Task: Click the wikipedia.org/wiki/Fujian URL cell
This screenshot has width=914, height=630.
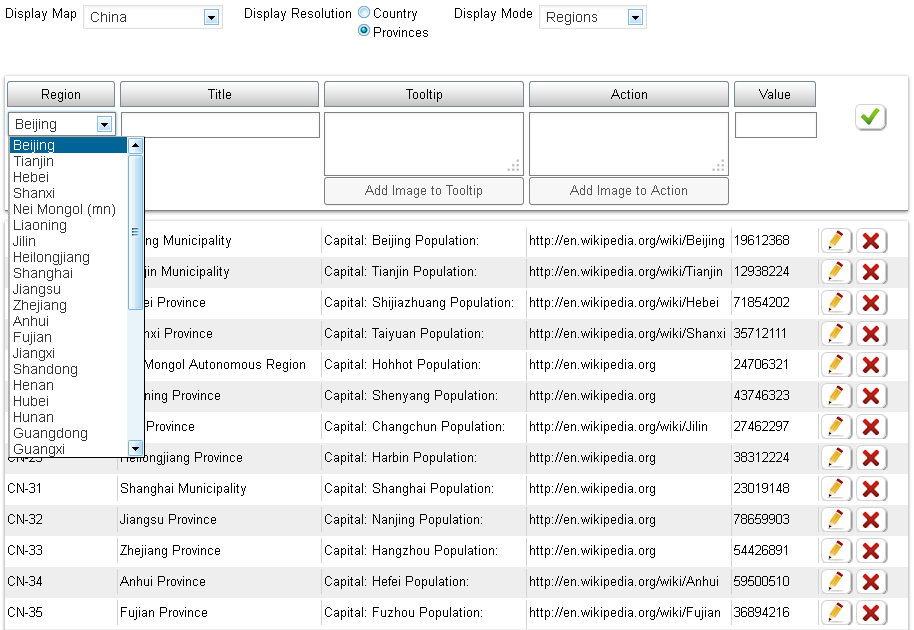Action: 625,613
